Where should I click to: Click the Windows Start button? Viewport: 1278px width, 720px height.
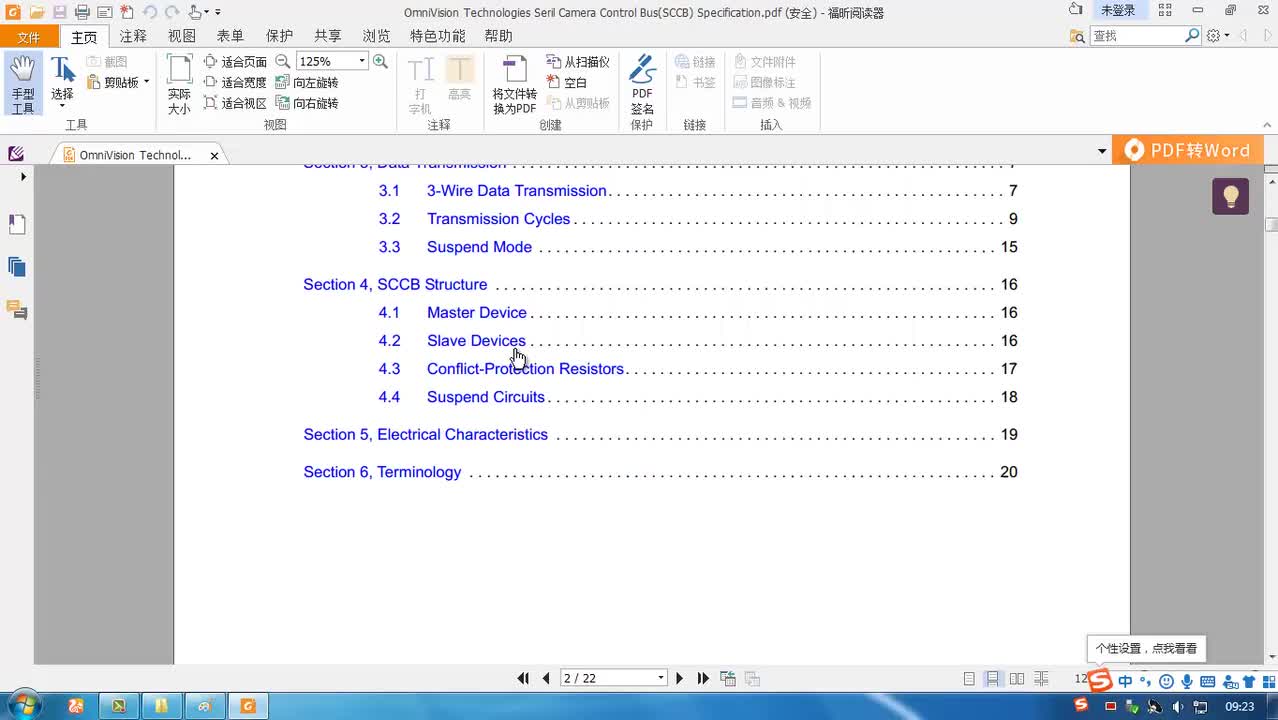22,705
